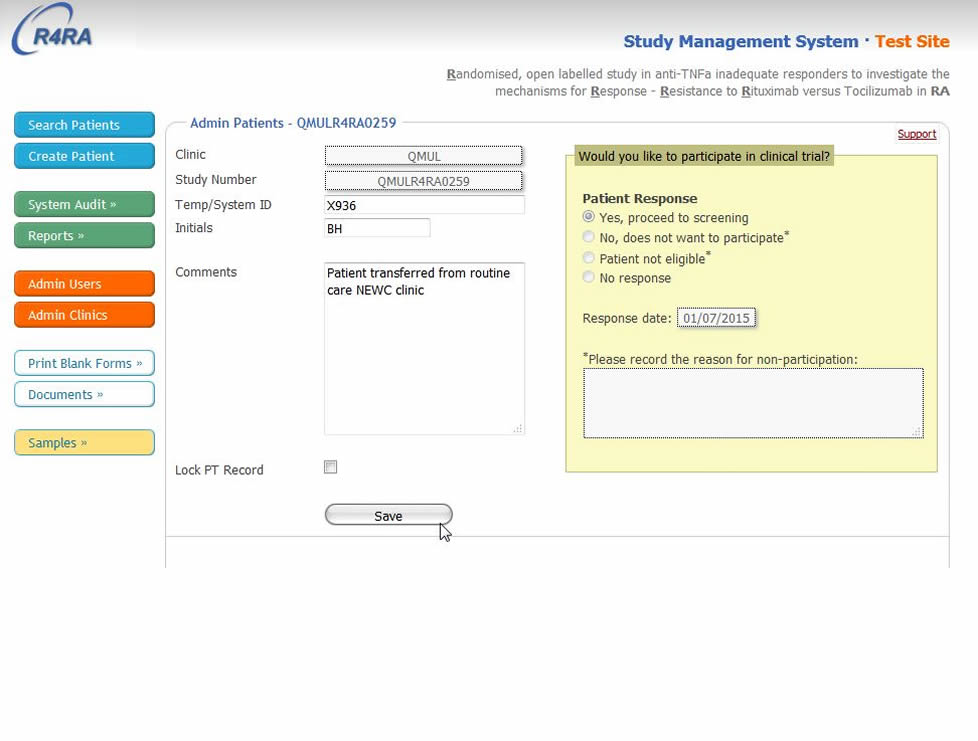The image size is (978, 741).
Task: Click the R4RA logo
Action: (x=53, y=30)
